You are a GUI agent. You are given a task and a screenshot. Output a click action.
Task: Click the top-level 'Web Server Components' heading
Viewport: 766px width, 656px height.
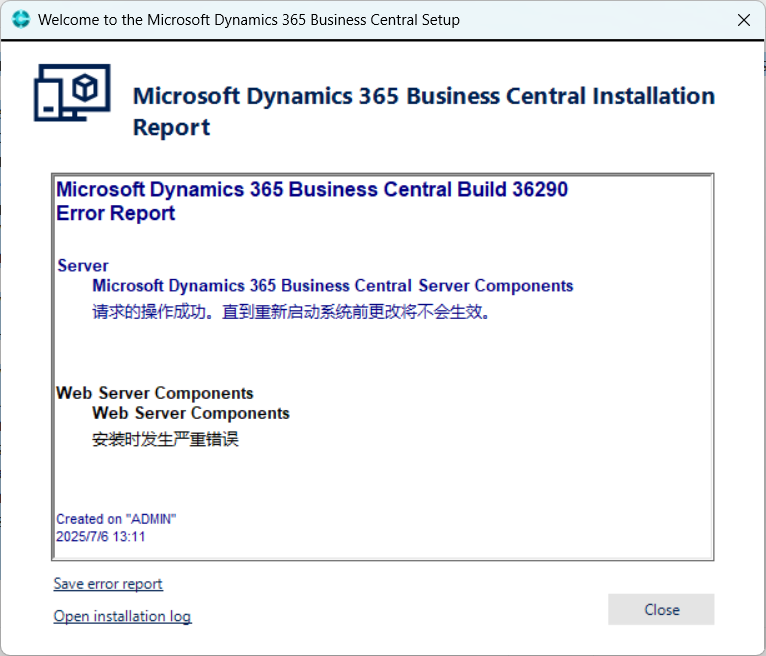154,393
